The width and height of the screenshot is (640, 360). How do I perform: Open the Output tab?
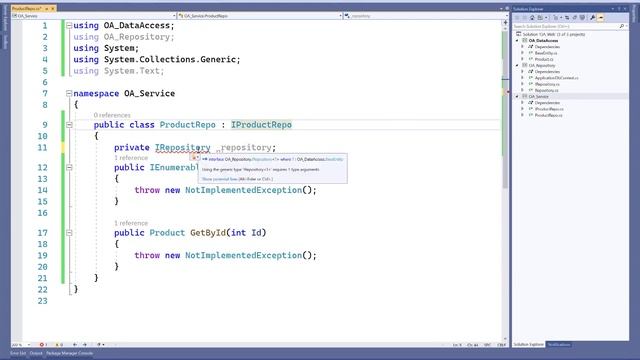36,353
